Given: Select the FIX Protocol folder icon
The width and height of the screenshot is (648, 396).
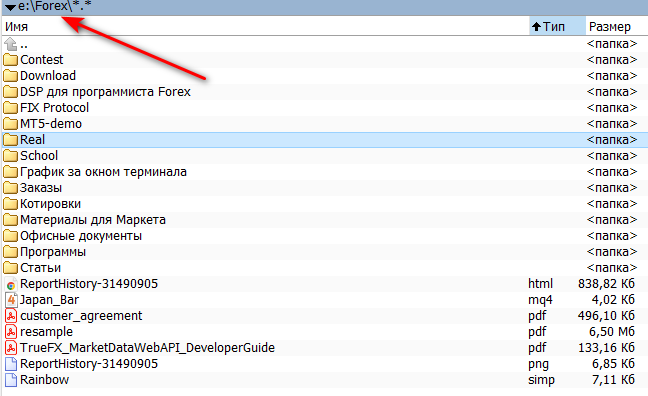Looking at the screenshot, I should pyautogui.click(x=11, y=108).
